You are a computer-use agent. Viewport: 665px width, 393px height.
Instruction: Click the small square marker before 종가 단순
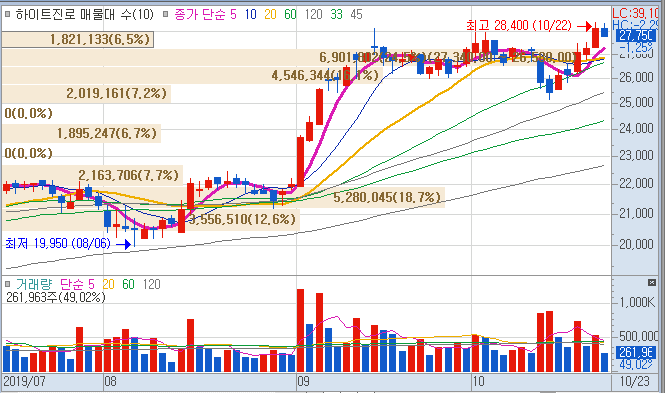pos(166,14)
